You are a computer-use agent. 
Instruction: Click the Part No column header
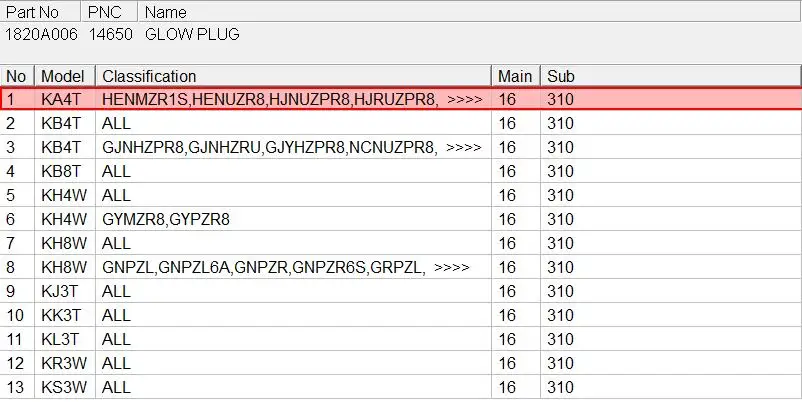(x=40, y=12)
